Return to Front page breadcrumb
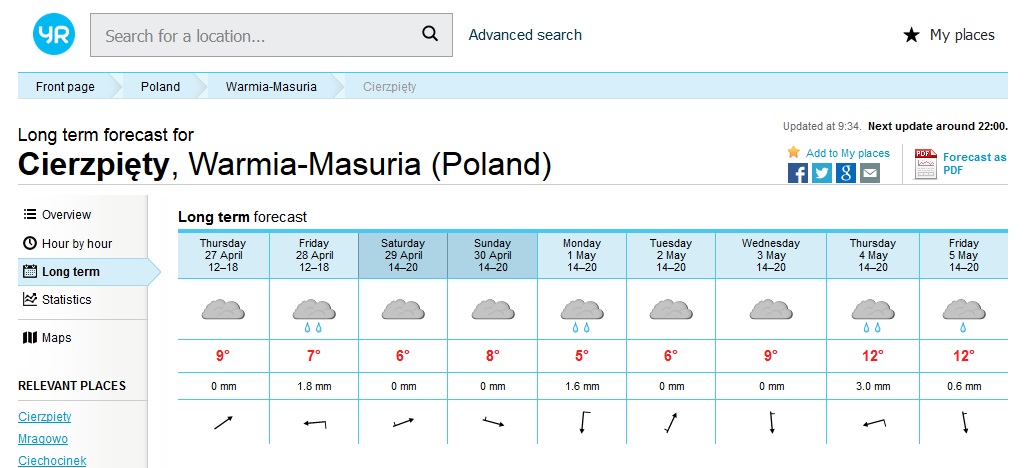 point(65,87)
